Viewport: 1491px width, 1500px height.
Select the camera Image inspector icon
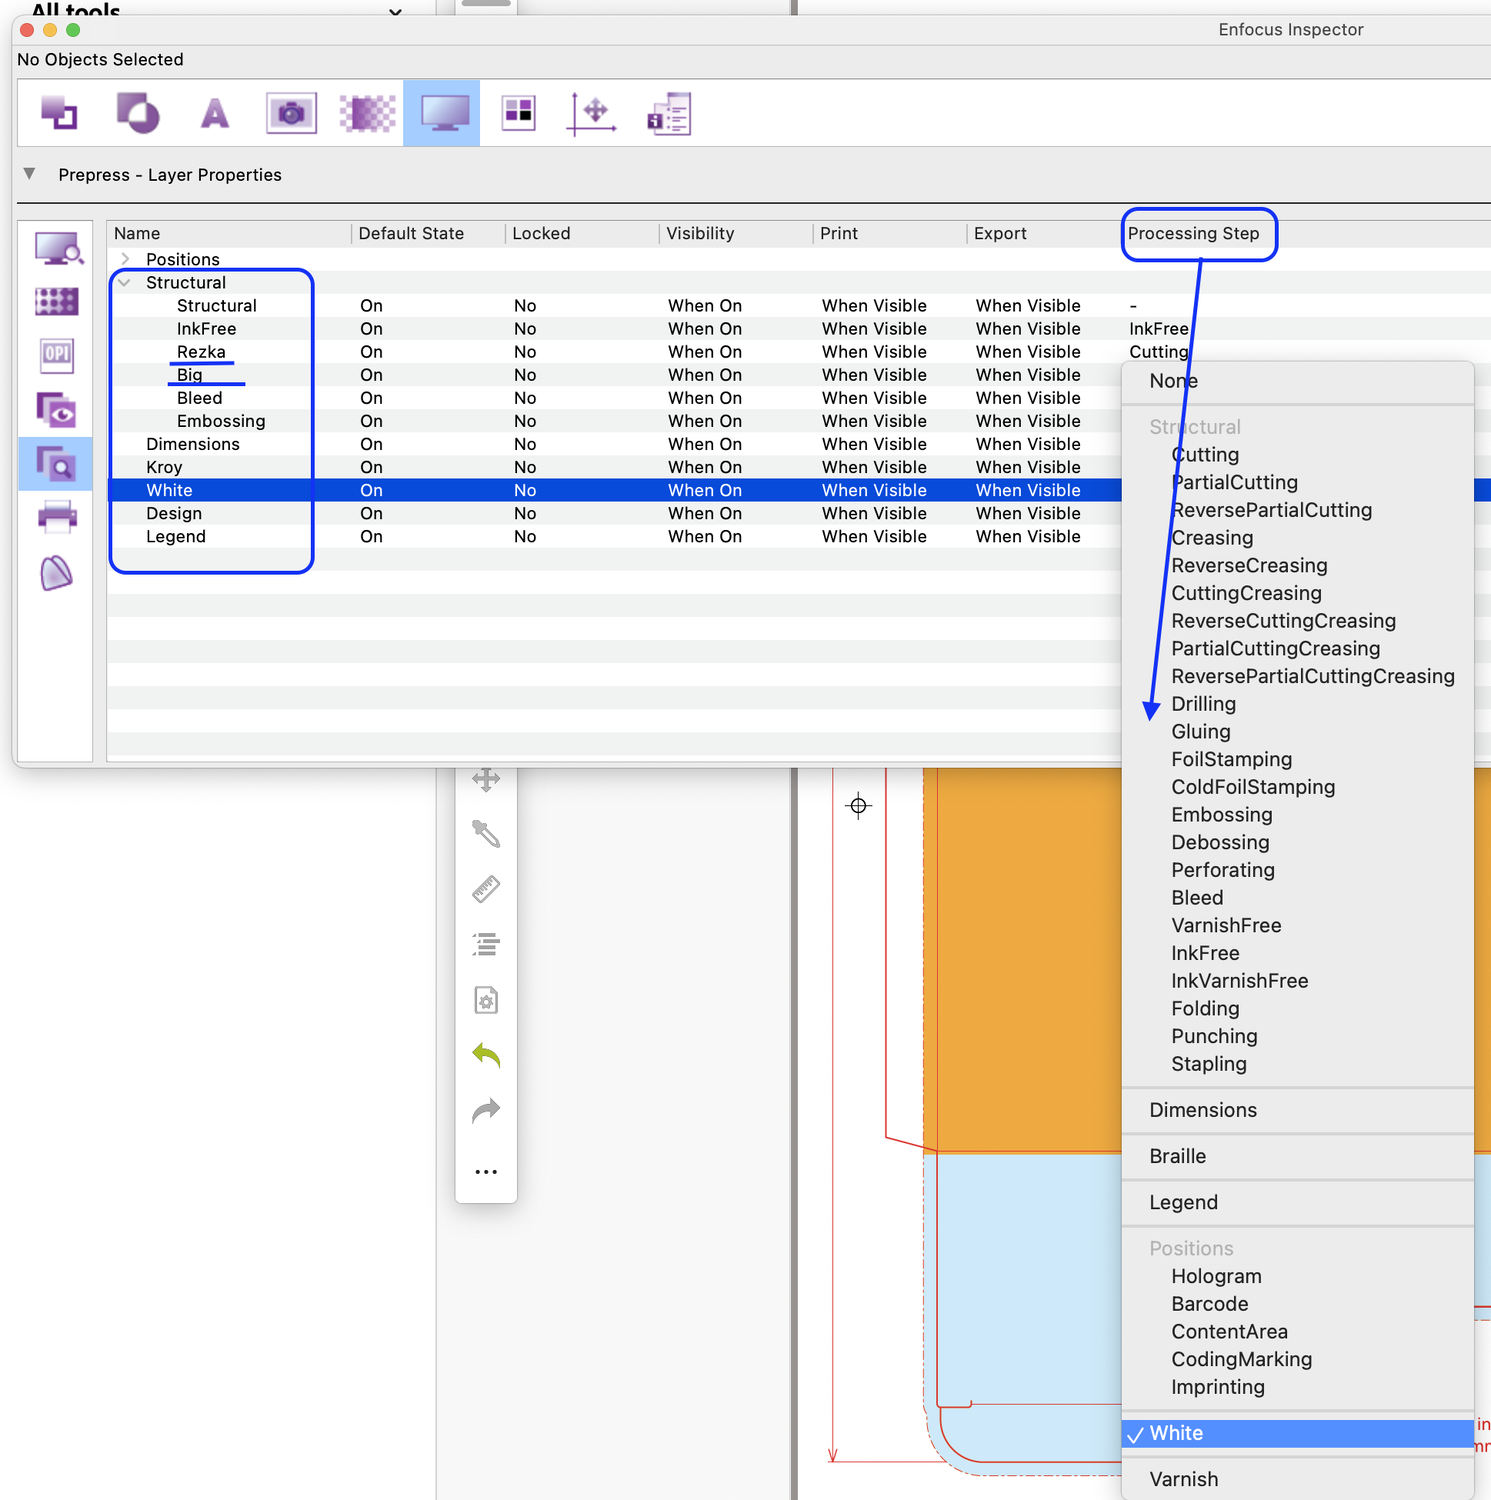click(291, 114)
